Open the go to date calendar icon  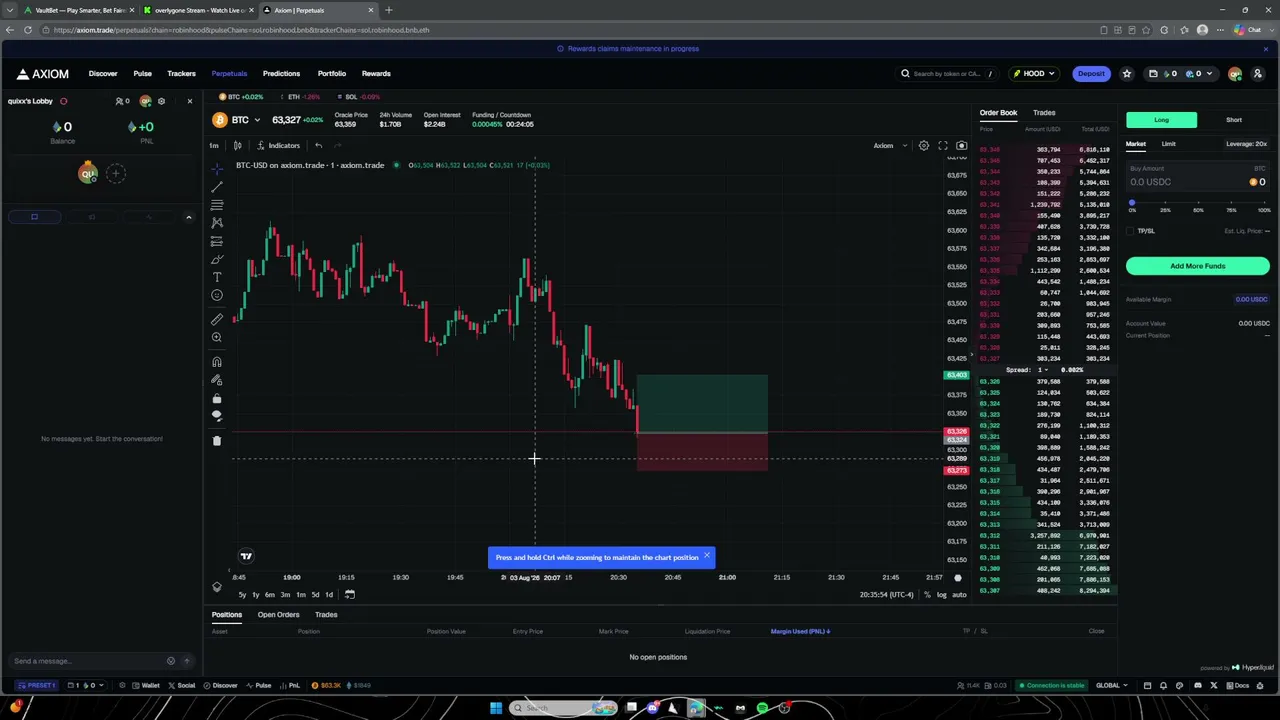349,594
